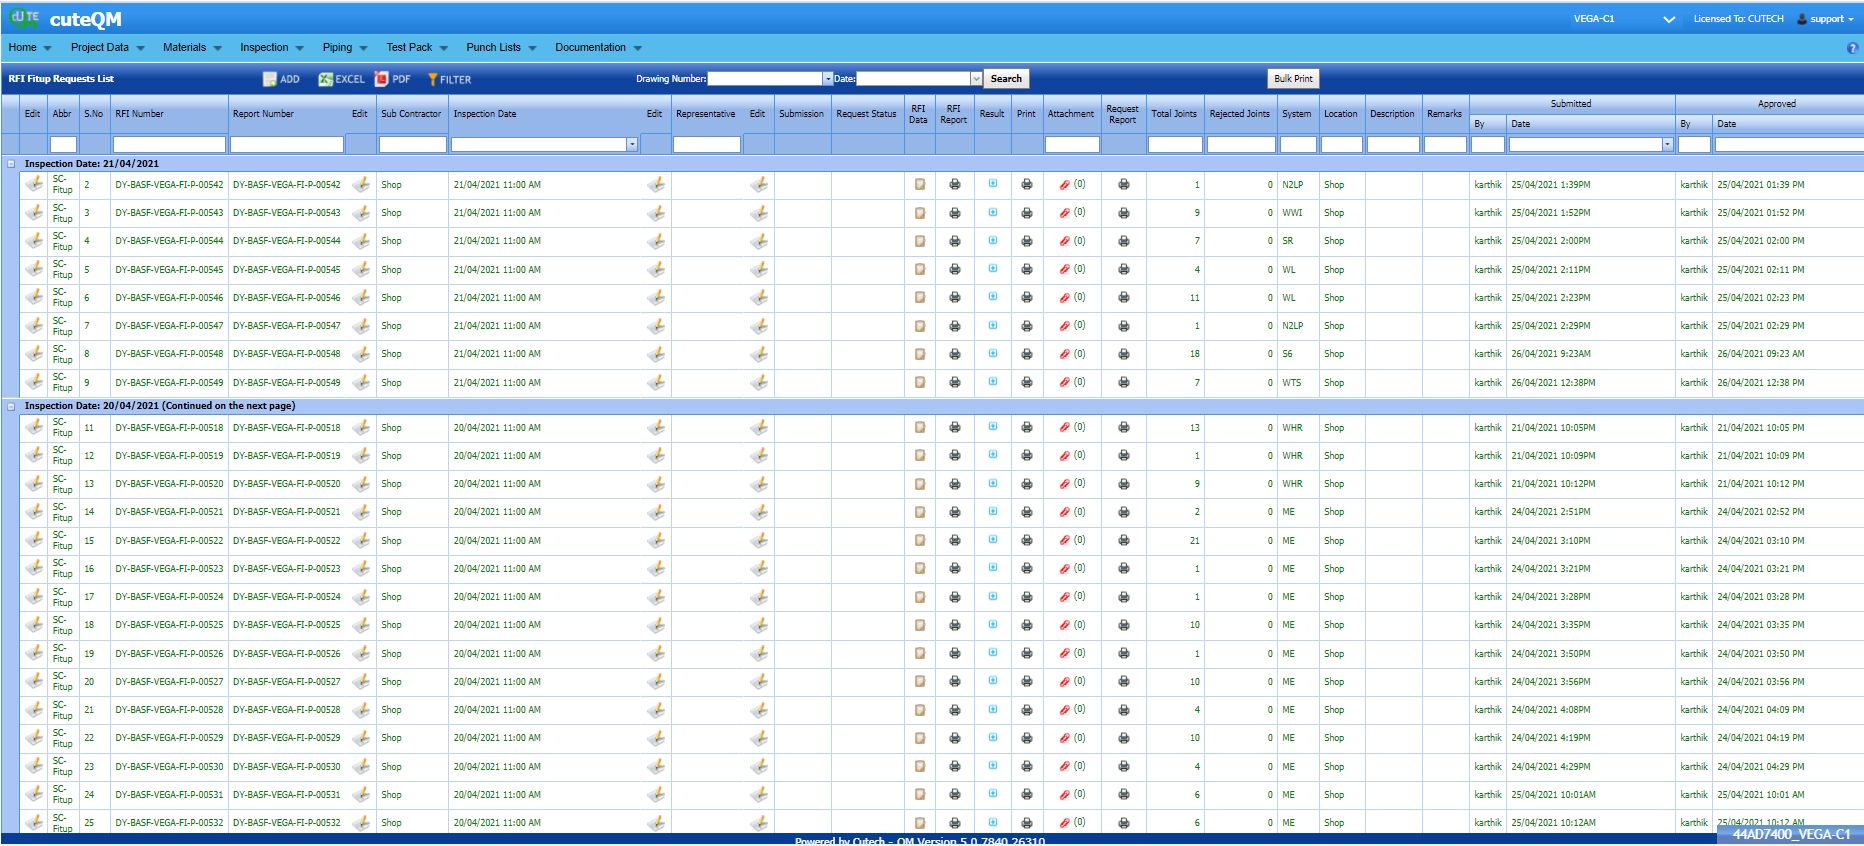
Task: Click the Search button
Action: click(x=1006, y=79)
